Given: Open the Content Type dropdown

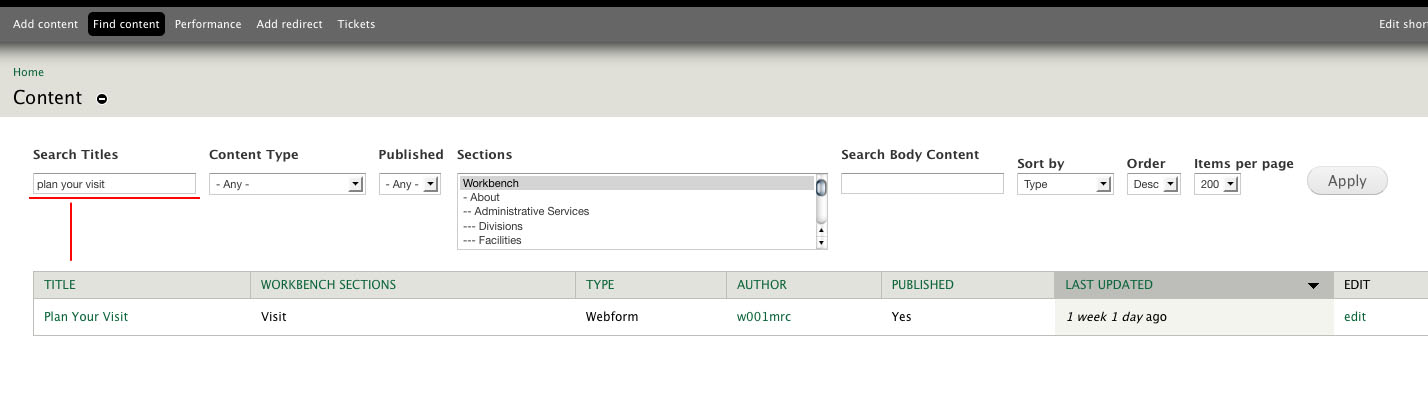Looking at the screenshot, I should click(x=286, y=184).
